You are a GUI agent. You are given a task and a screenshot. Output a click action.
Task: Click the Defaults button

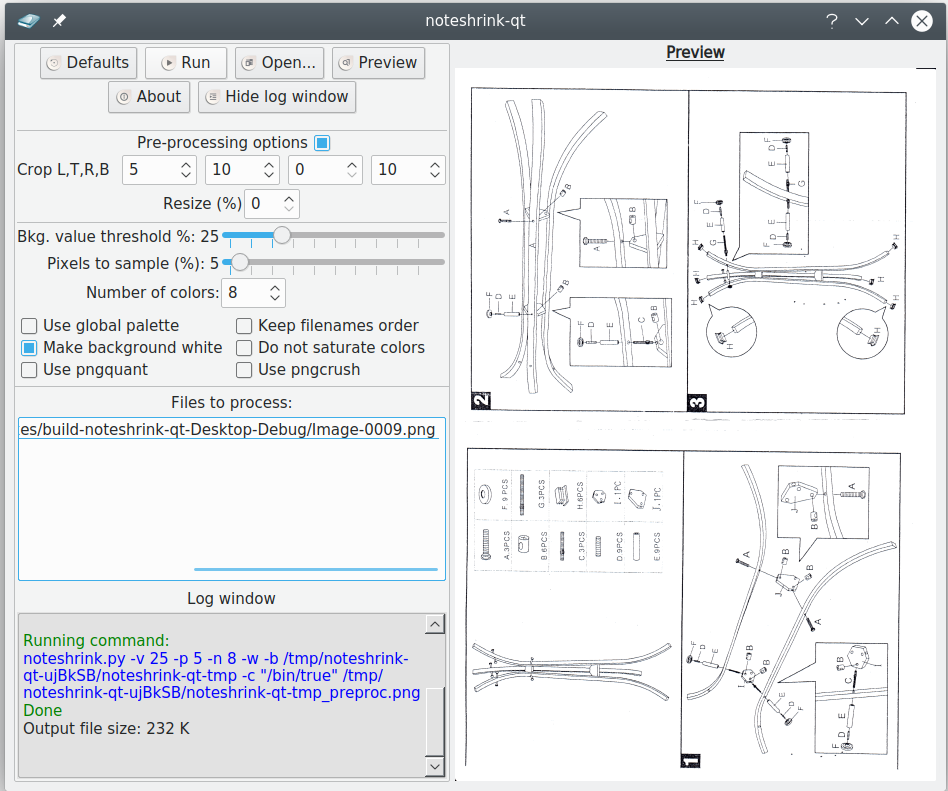click(x=87, y=63)
